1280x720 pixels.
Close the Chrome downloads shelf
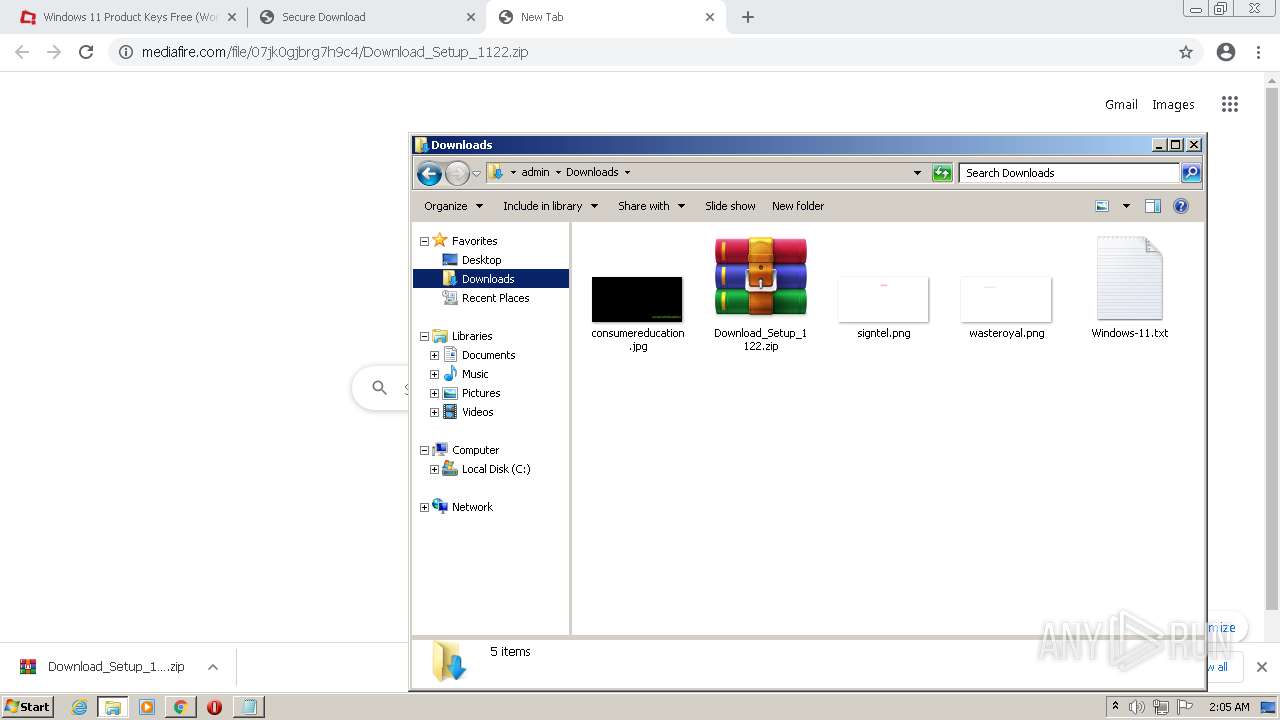point(1262,667)
